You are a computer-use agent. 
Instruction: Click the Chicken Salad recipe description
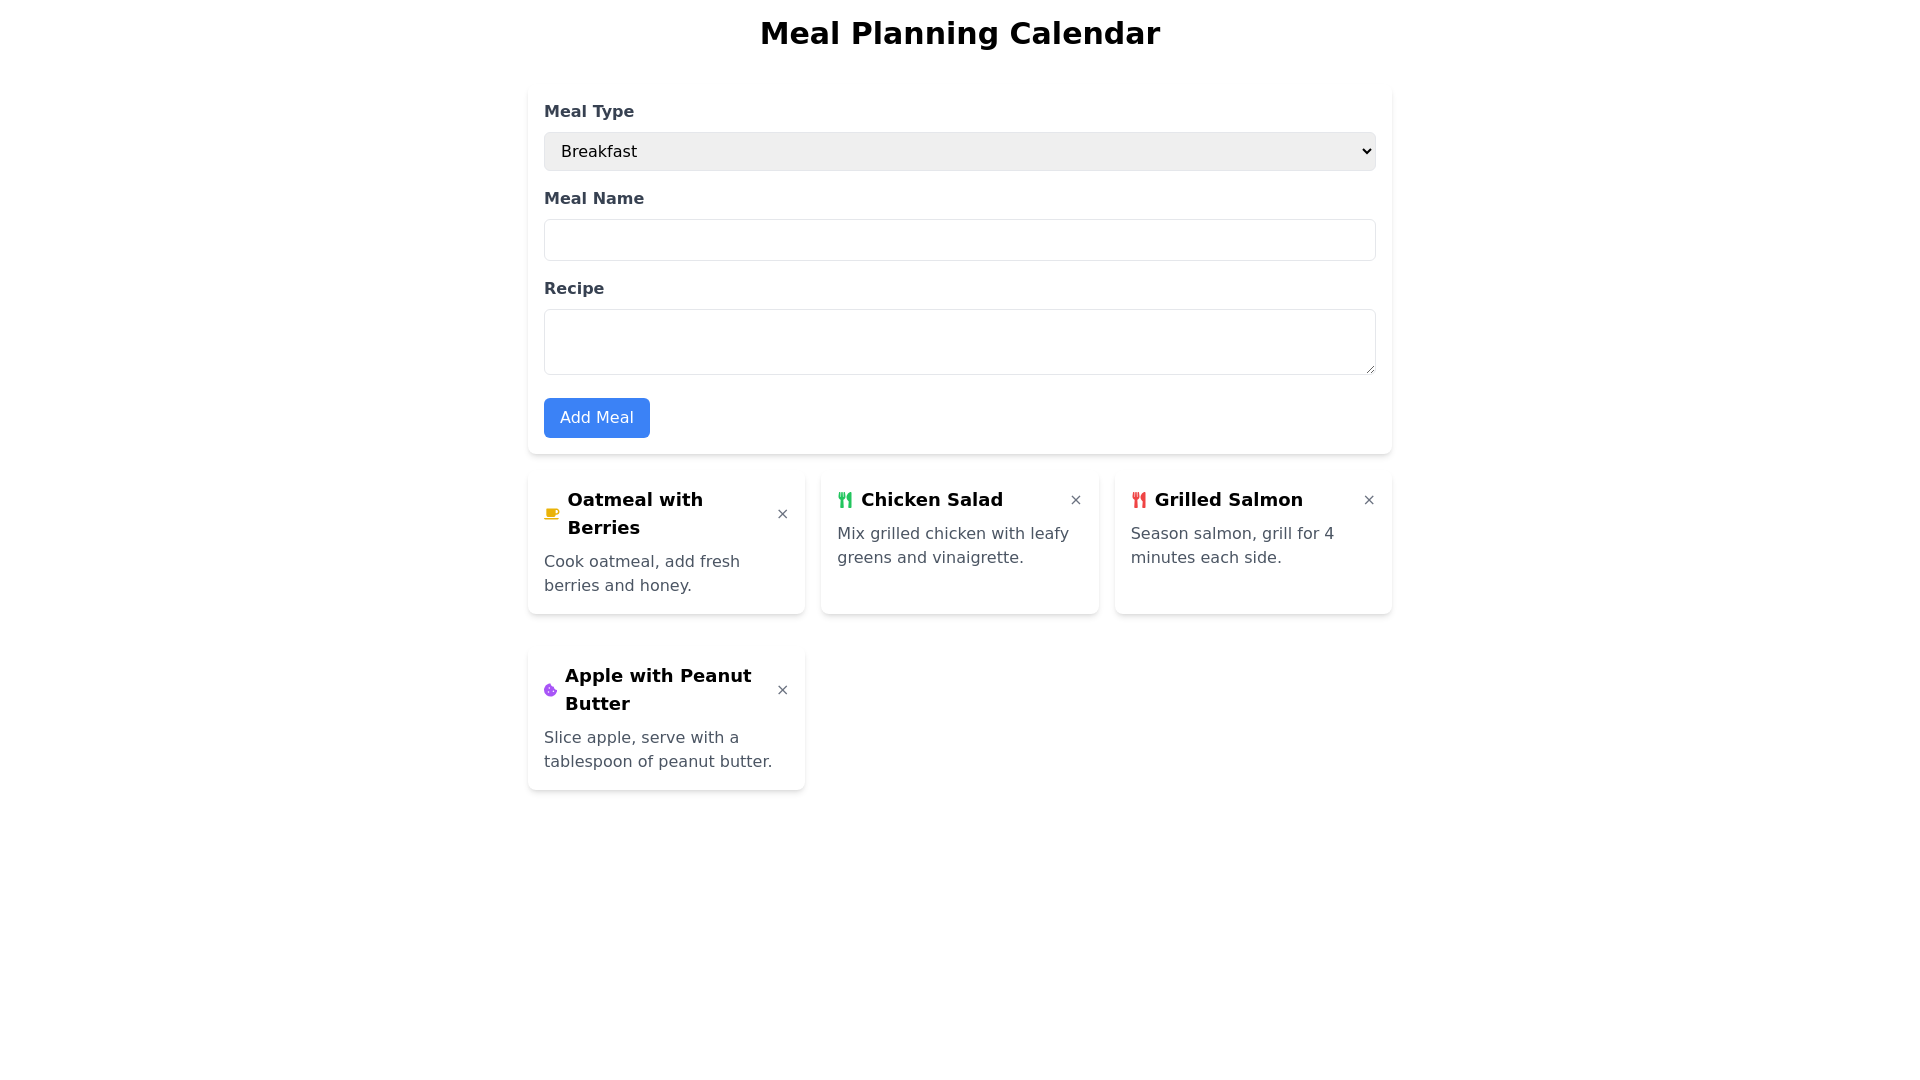click(952, 546)
